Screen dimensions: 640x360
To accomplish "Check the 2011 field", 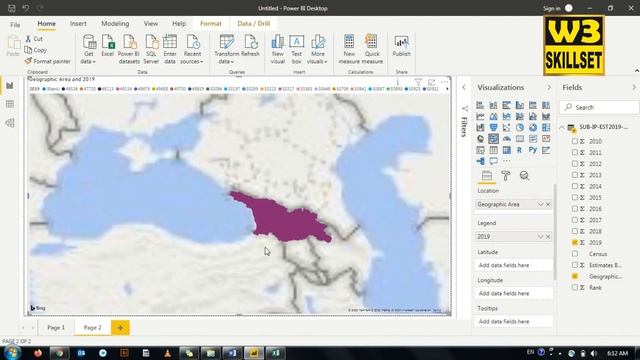I will [x=575, y=152].
